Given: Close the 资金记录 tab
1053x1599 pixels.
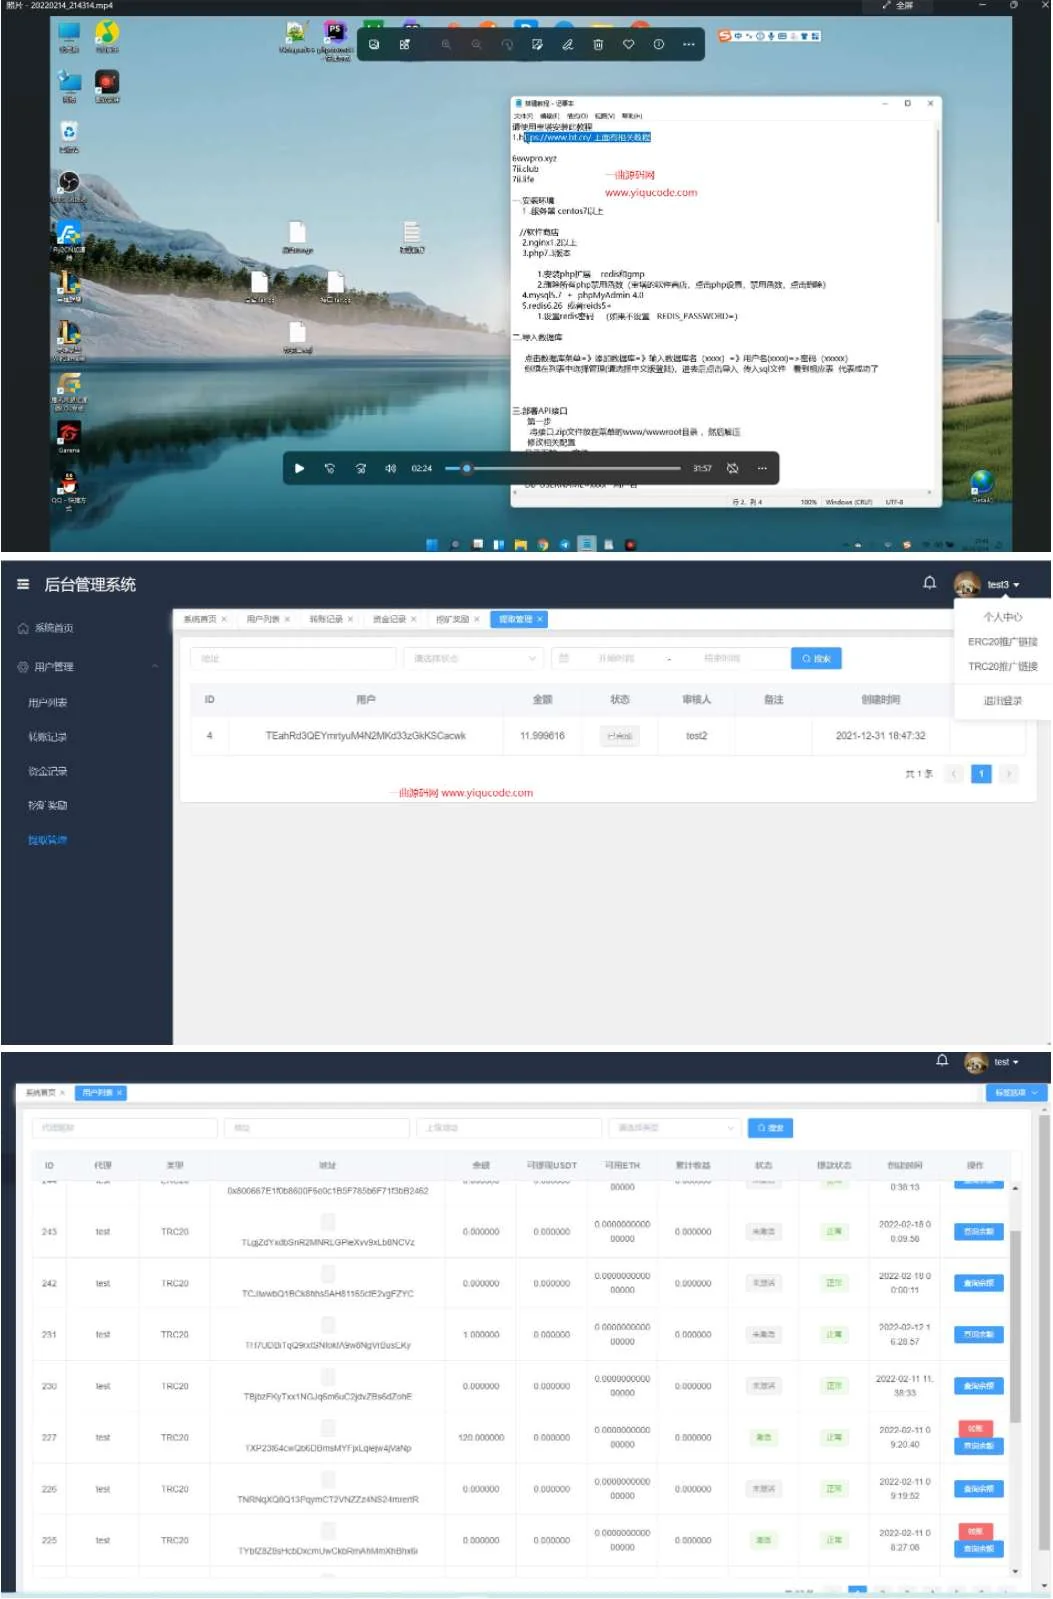Looking at the screenshot, I should click(x=413, y=619).
